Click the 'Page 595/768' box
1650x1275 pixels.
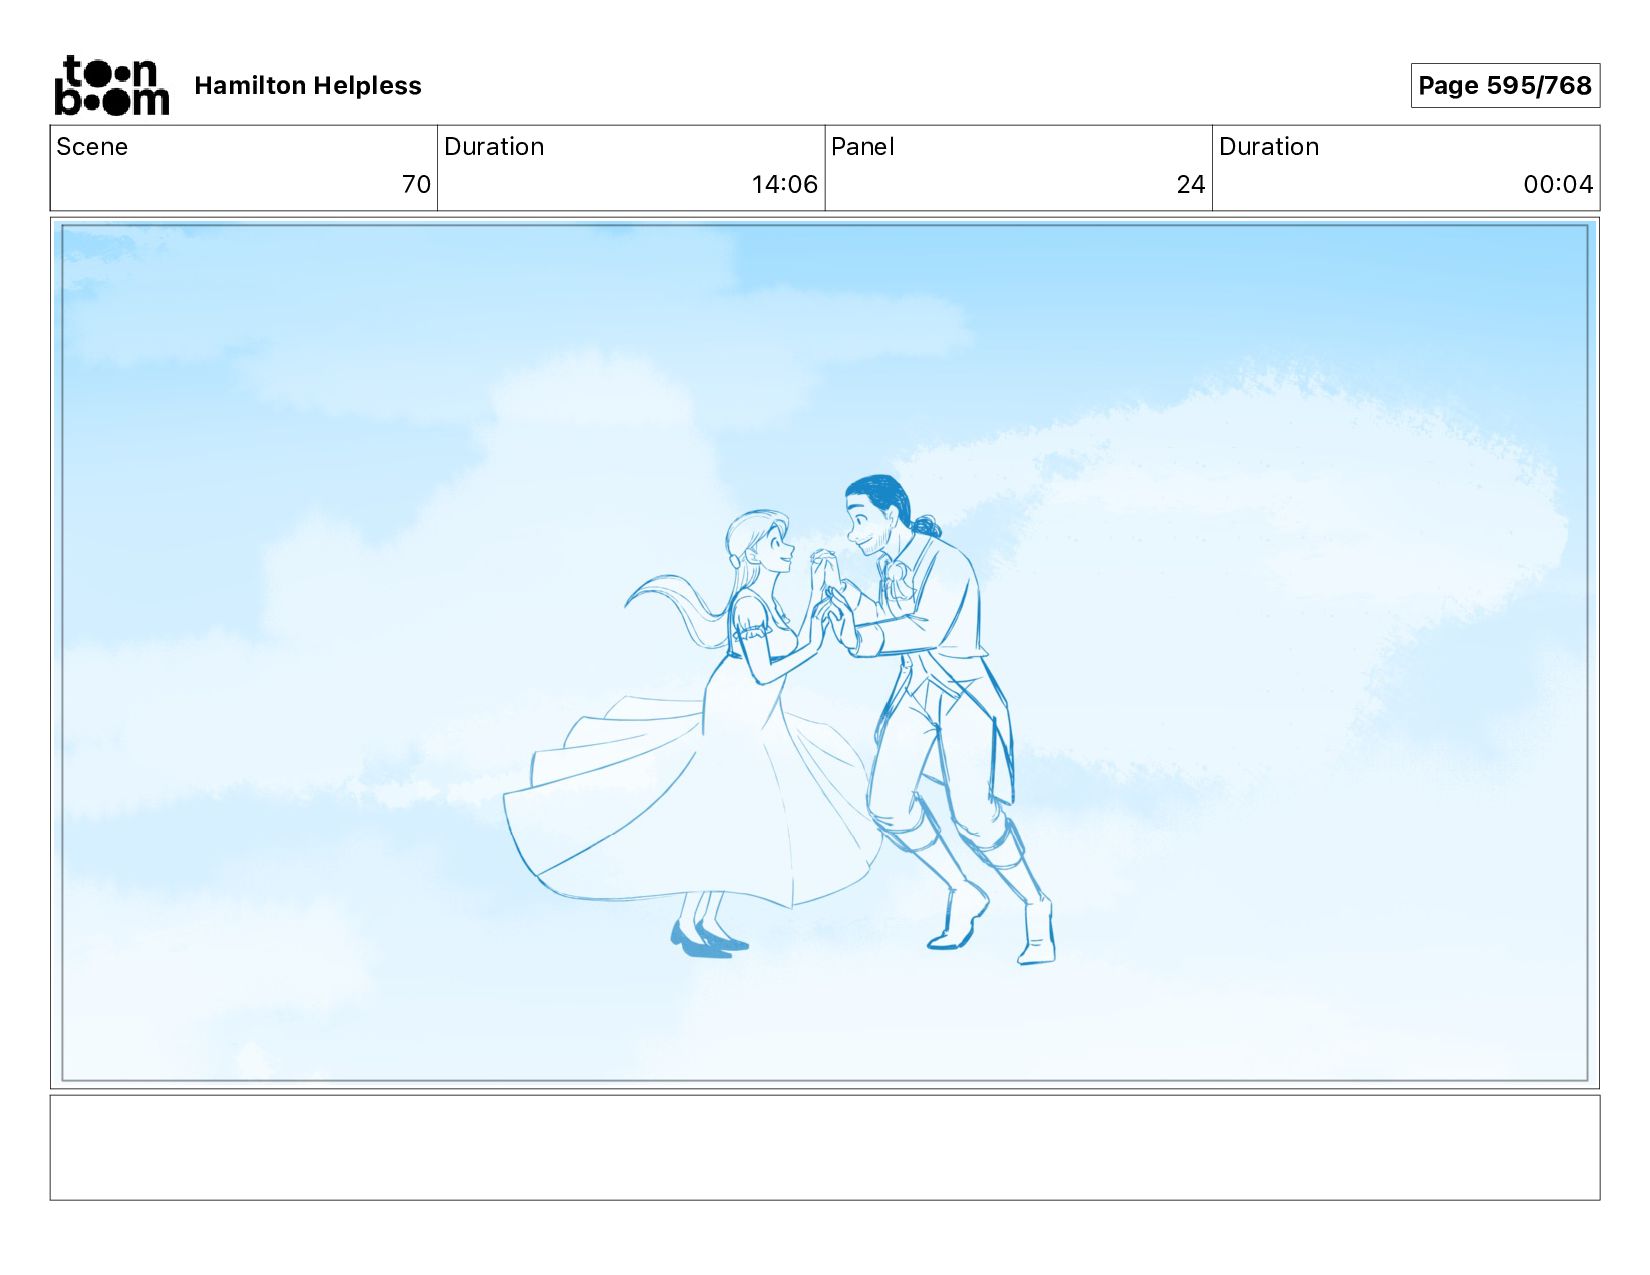pyautogui.click(x=1505, y=85)
